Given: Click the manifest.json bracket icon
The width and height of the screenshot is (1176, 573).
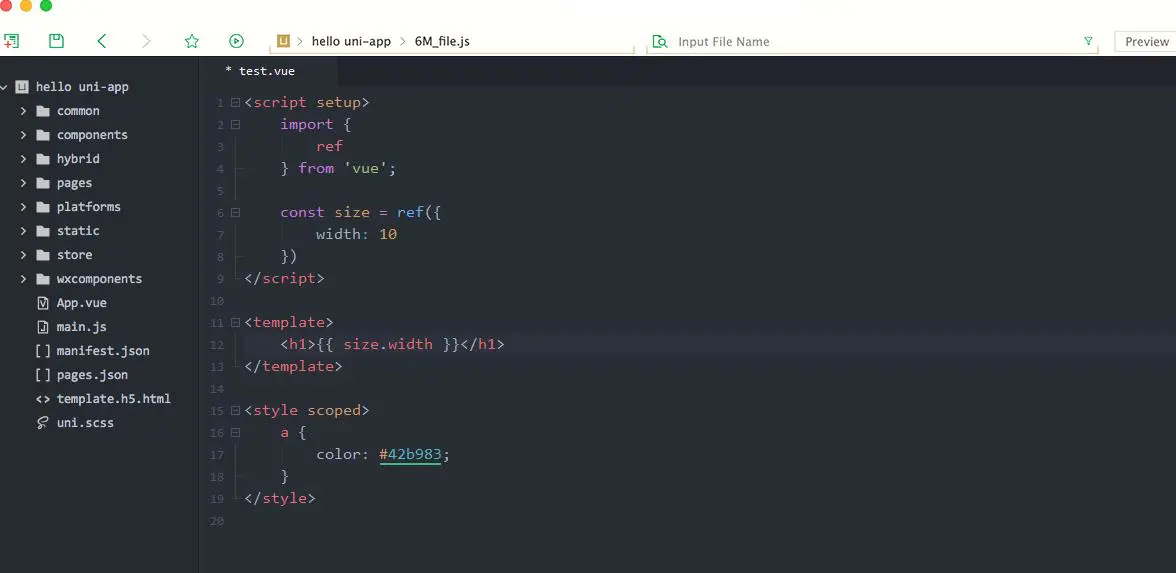Looking at the screenshot, I should (x=43, y=351).
